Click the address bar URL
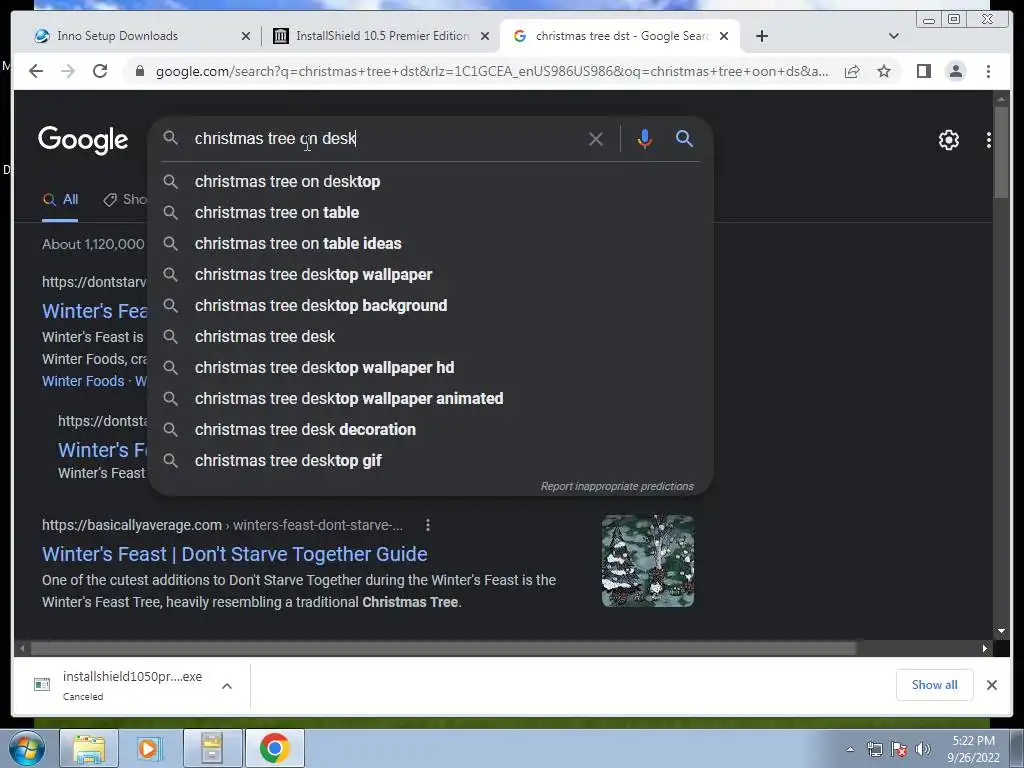This screenshot has width=1024, height=768. (x=492, y=71)
